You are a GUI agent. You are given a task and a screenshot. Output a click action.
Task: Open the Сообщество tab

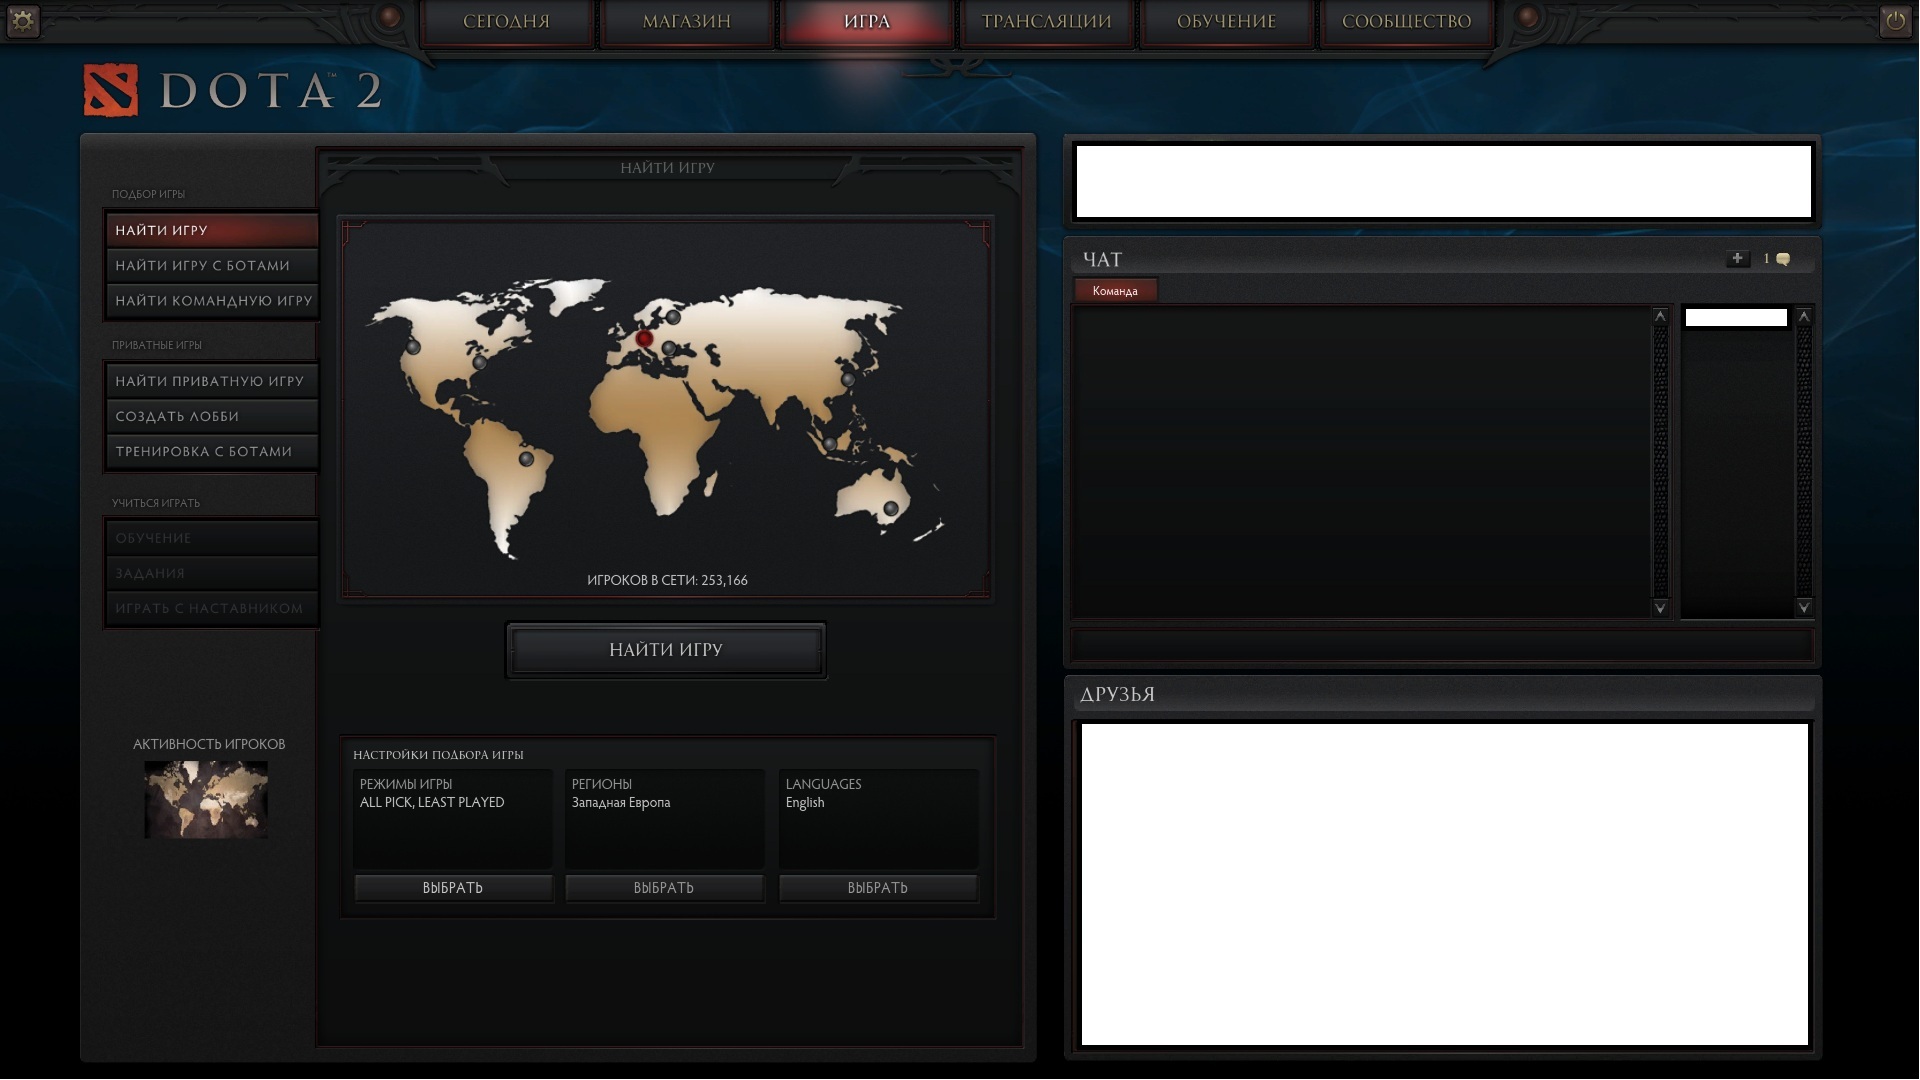pyautogui.click(x=1406, y=21)
